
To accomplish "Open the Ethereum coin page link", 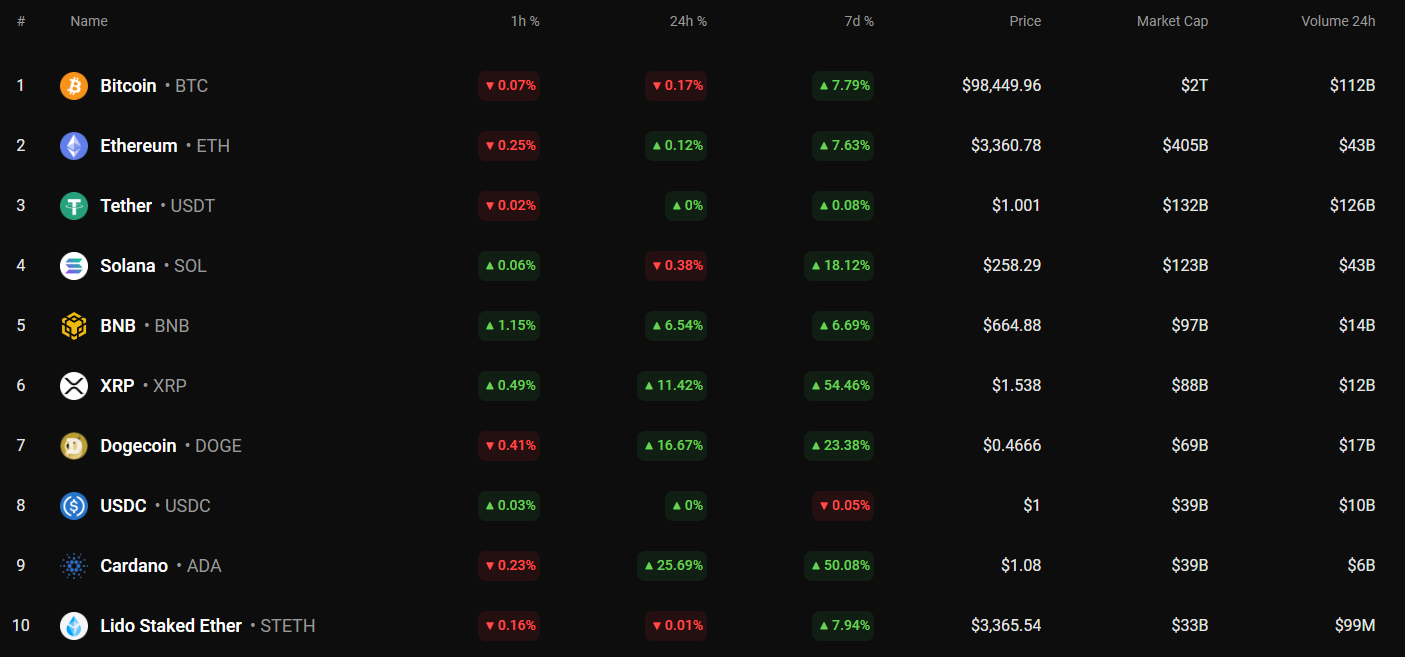I will click(x=139, y=146).
